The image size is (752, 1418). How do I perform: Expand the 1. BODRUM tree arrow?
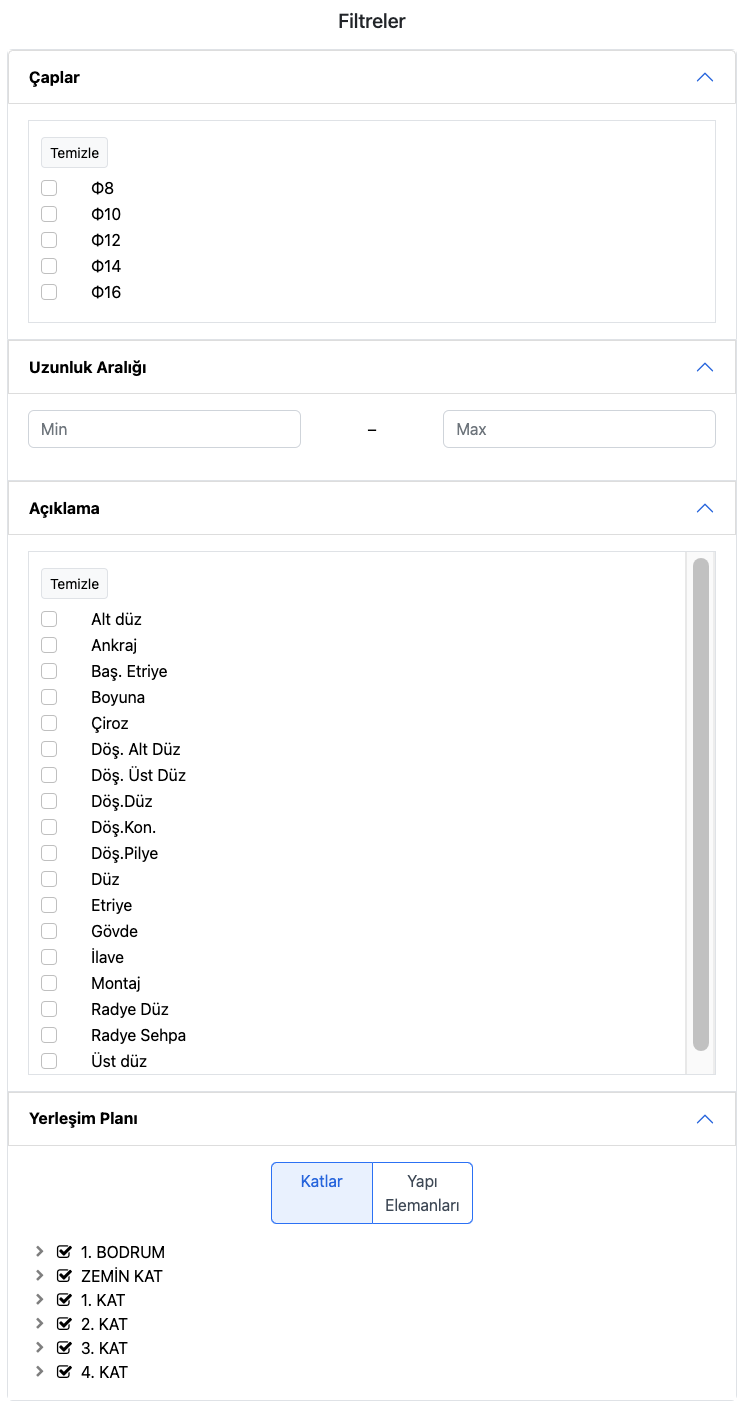(x=40, y=1252)
